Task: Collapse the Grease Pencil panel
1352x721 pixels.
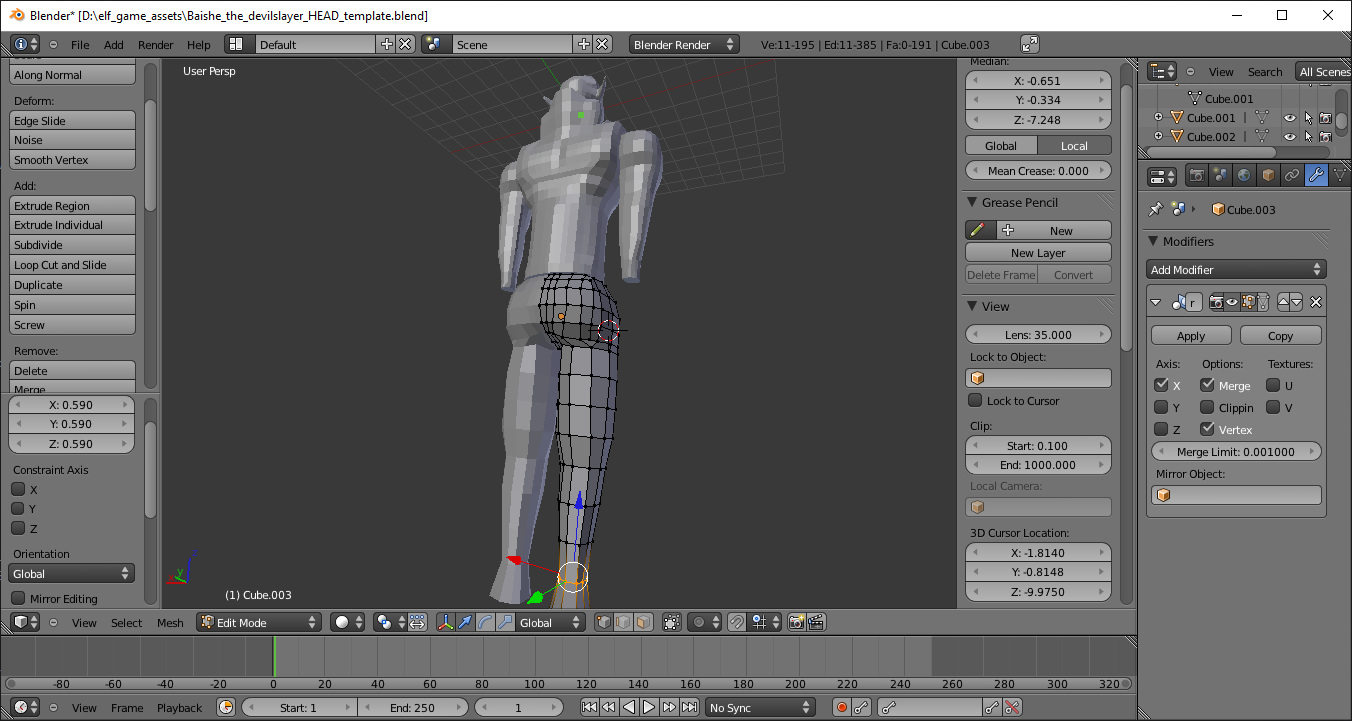Action: pos(974,203)
